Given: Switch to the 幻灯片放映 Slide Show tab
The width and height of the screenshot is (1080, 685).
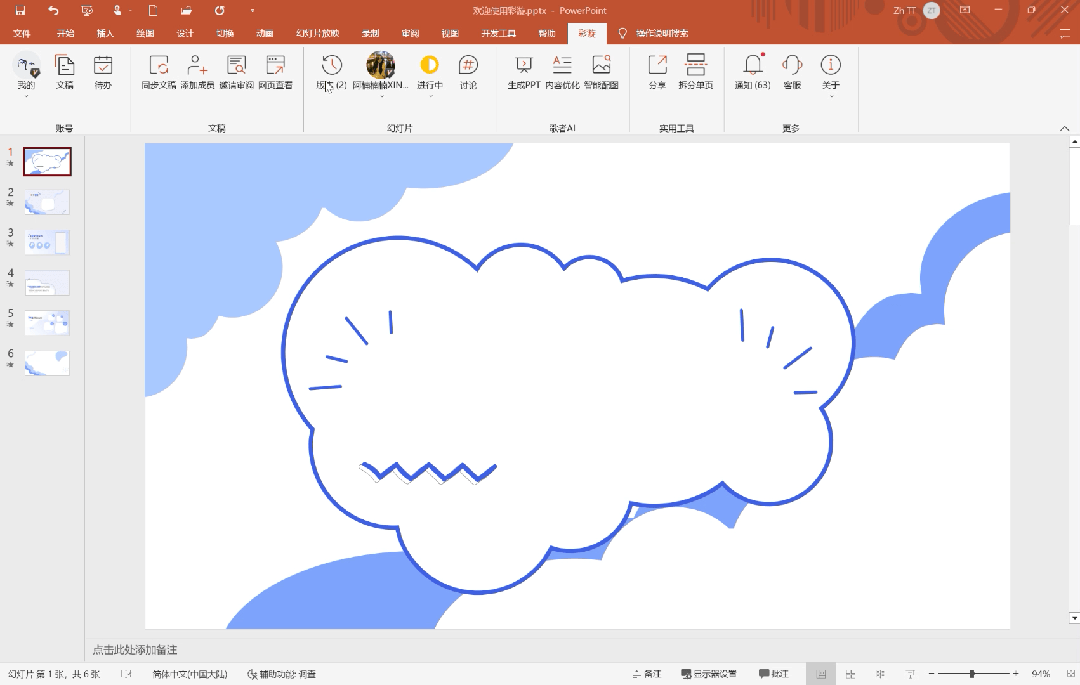Looking at the screenshot, I should (x=318, y=33).
